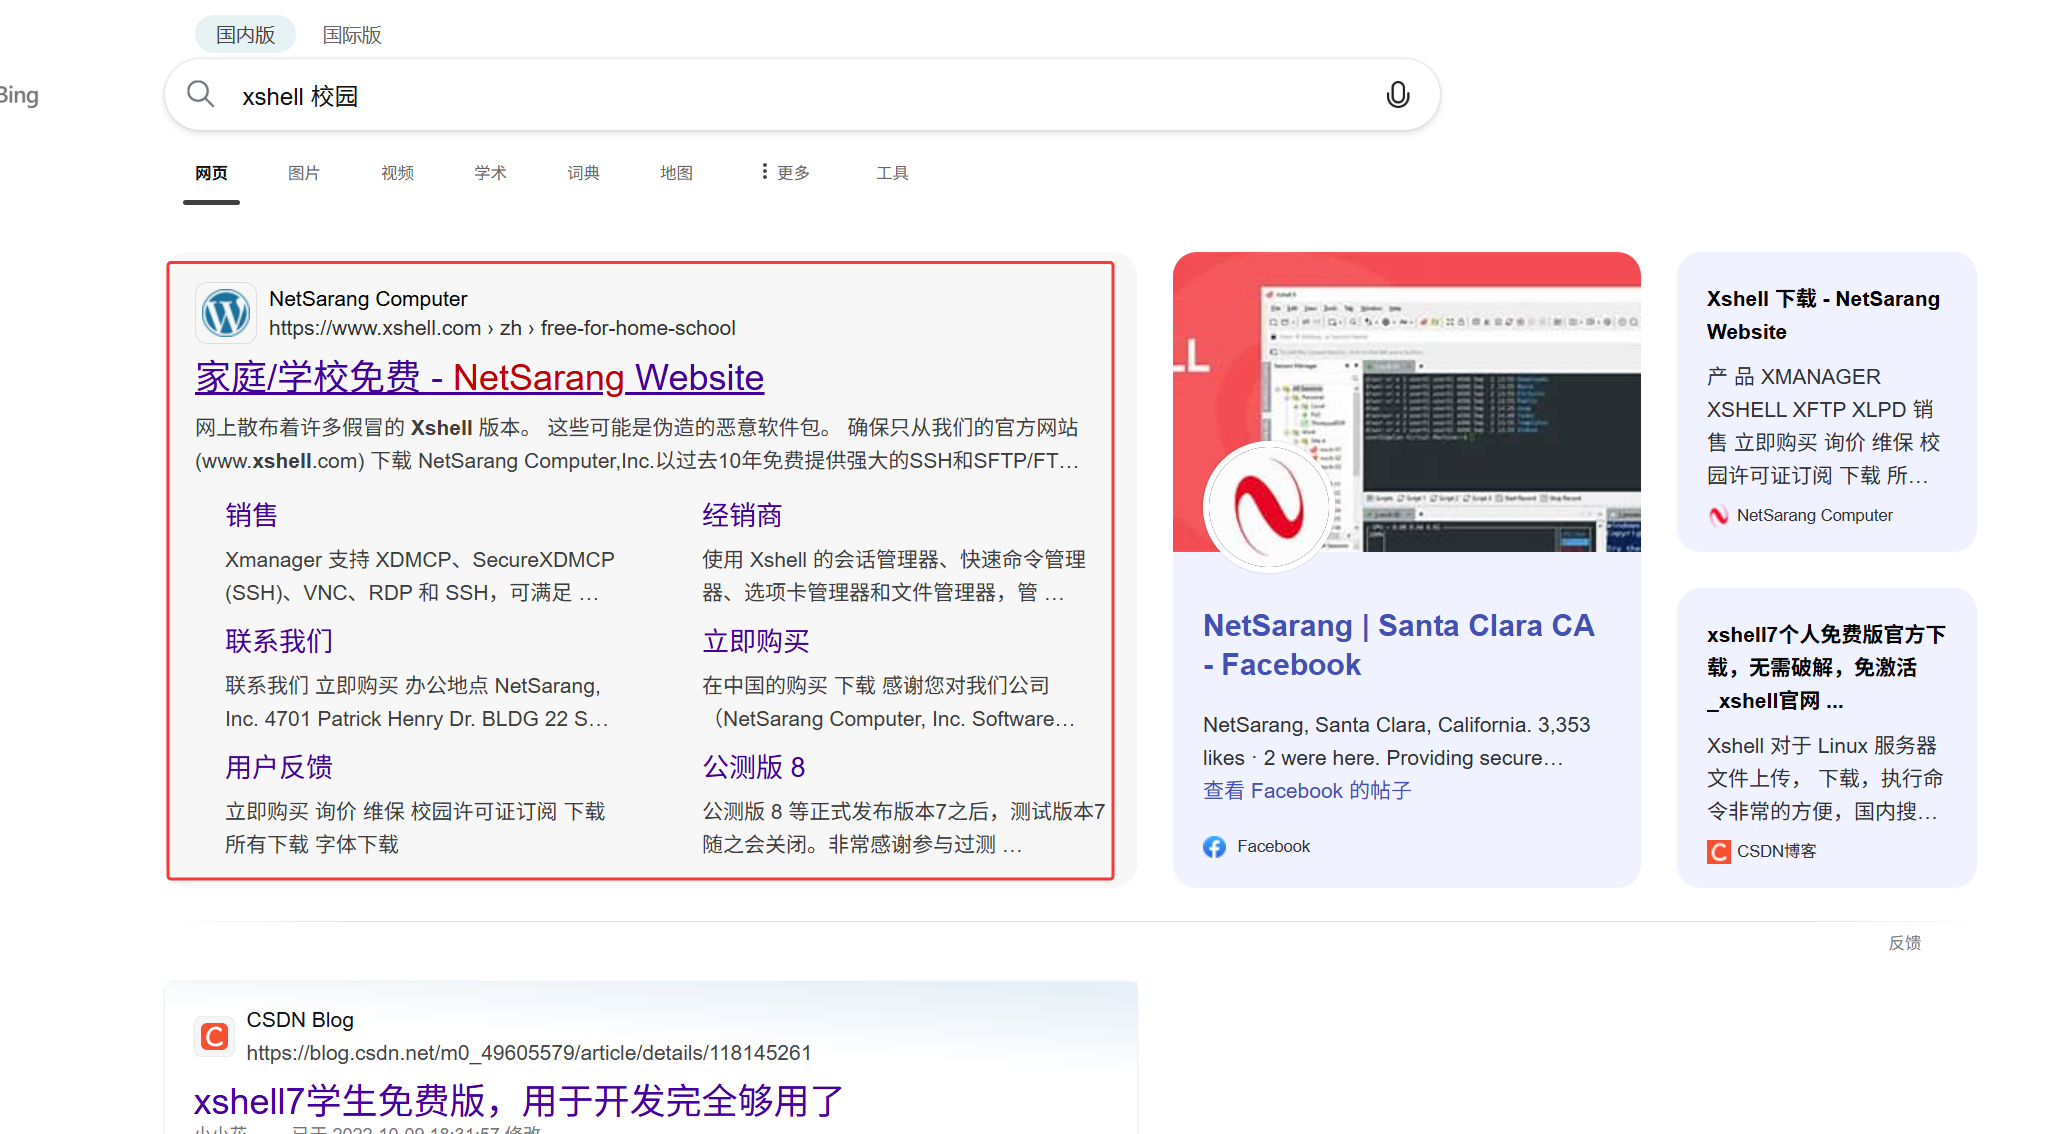Switch to 国际版 search mode

(352, 35)
